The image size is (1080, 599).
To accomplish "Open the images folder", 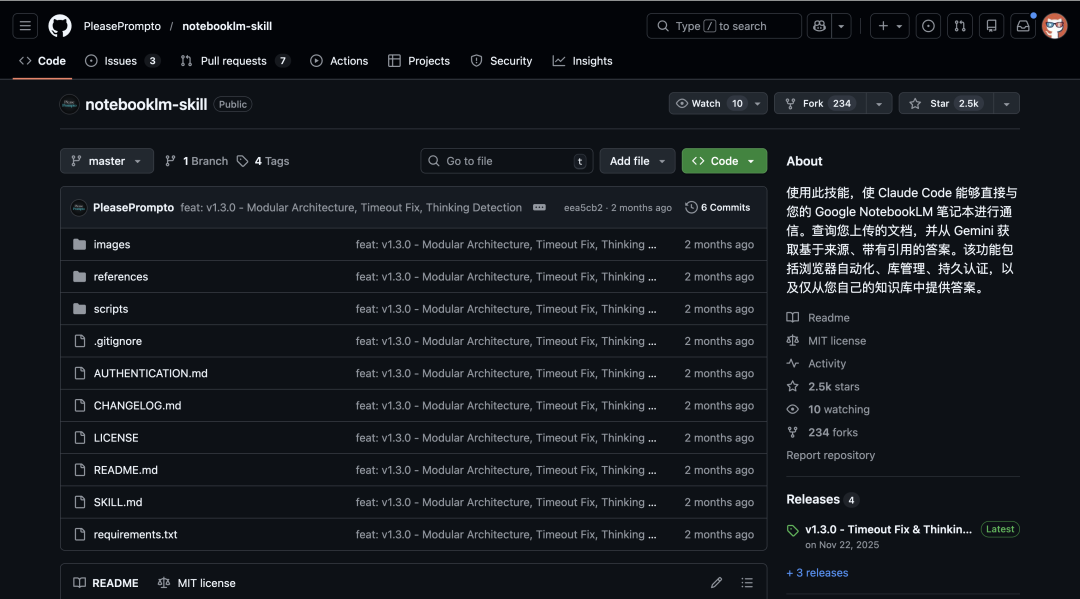I will coord(112,244).
